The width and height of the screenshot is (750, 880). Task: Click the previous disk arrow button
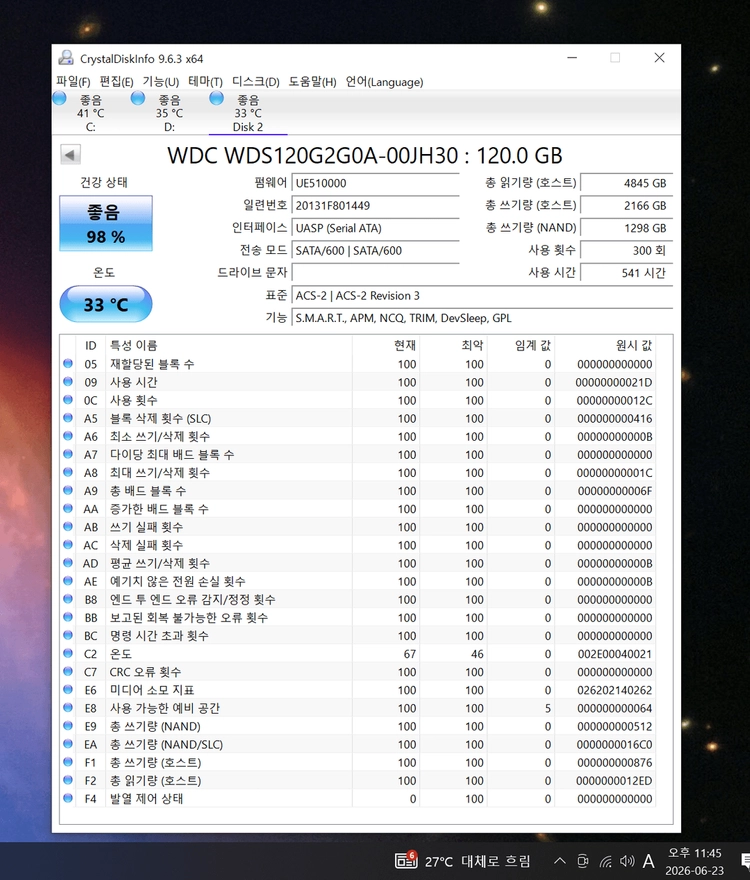[x=70, y=154]
